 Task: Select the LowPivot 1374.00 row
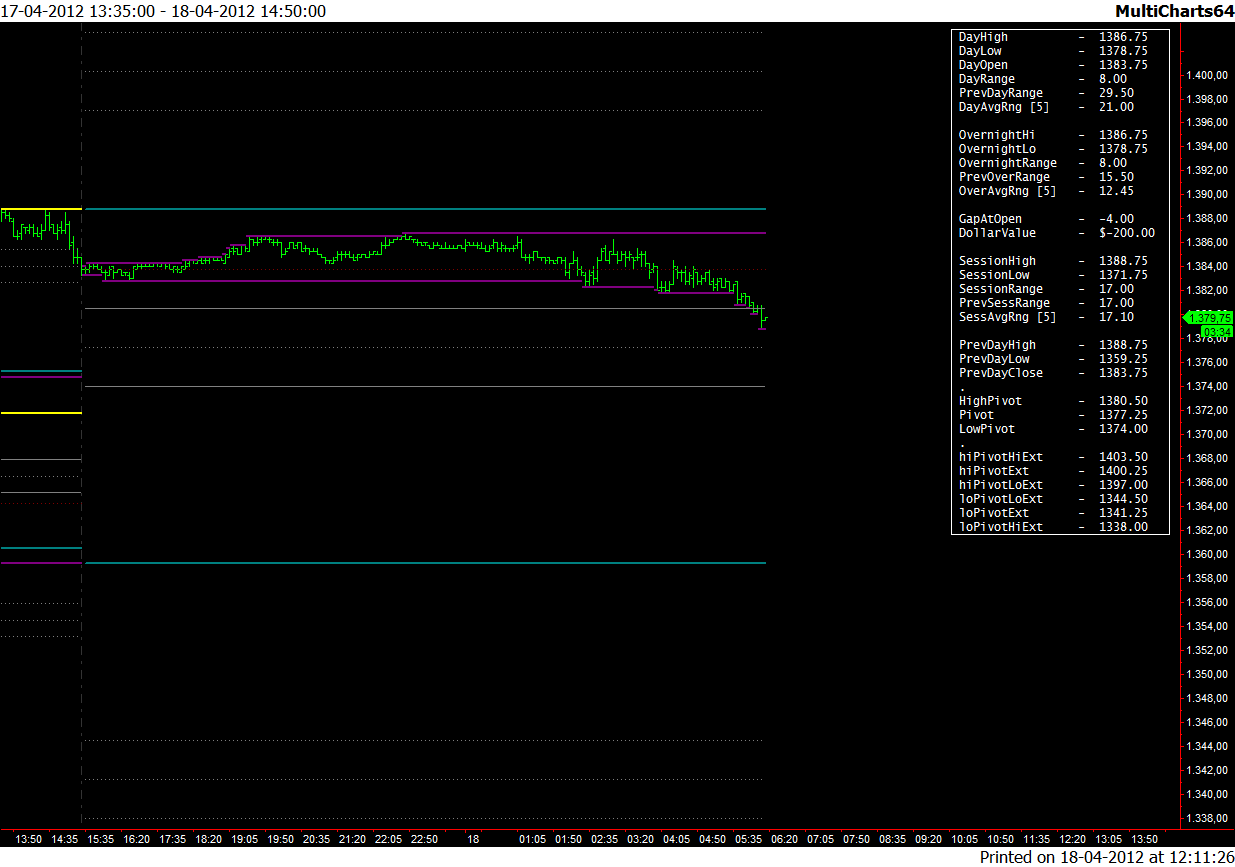(1053, 429)
